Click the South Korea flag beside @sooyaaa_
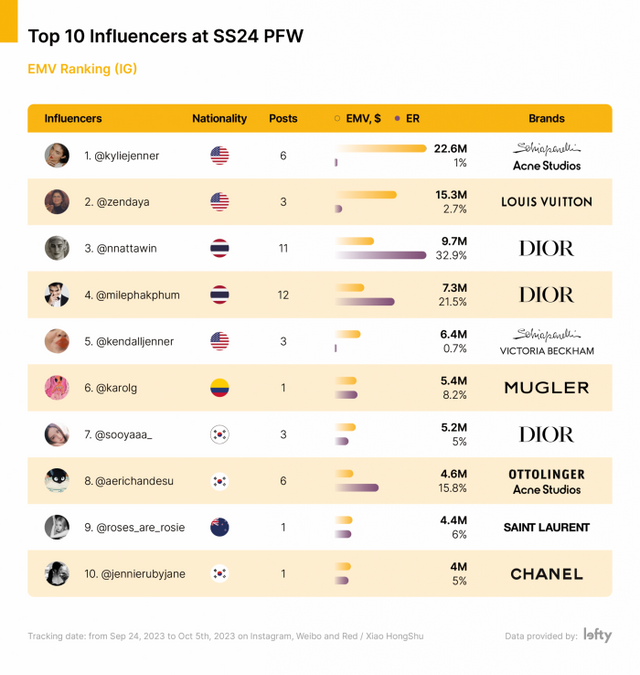 point(220,434)
